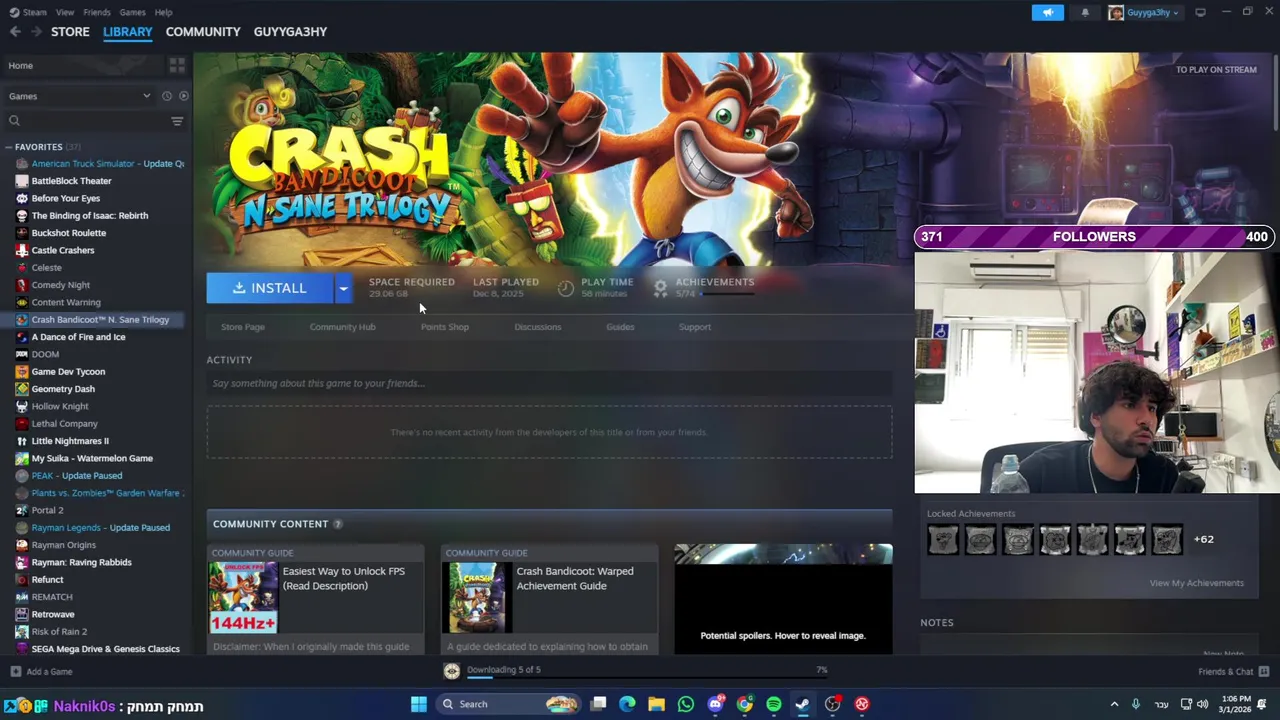
Task: Open the game's Guides link
Action: (620, 327)
